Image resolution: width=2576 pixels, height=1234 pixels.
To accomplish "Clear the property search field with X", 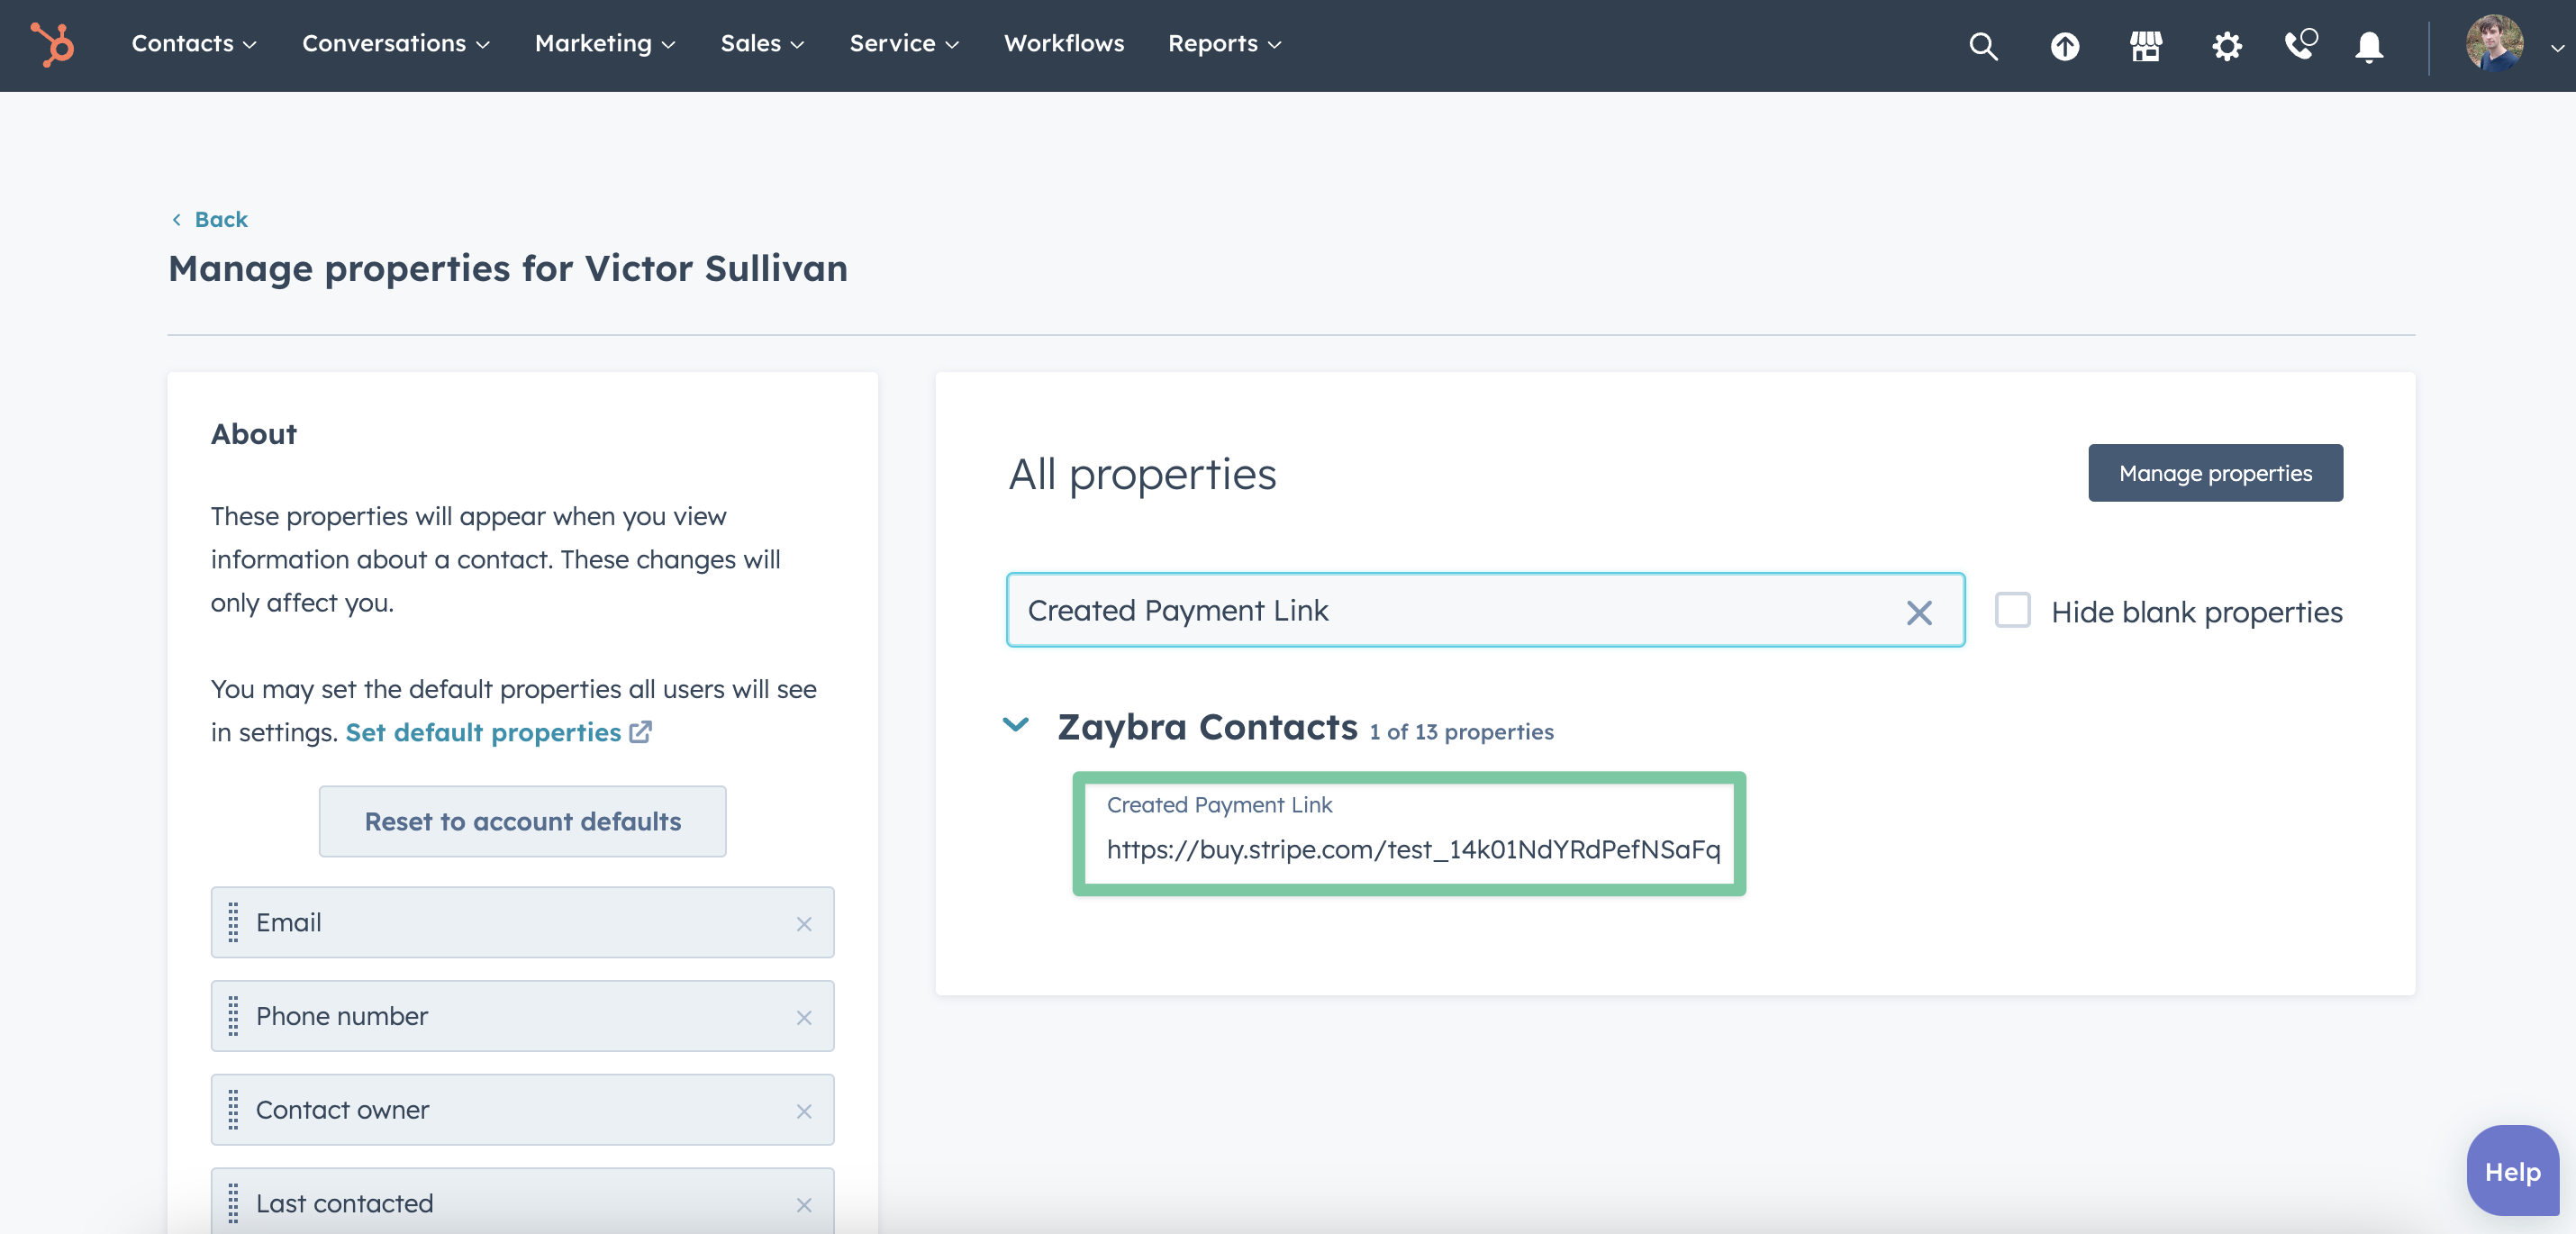I will click(1918, 613).
